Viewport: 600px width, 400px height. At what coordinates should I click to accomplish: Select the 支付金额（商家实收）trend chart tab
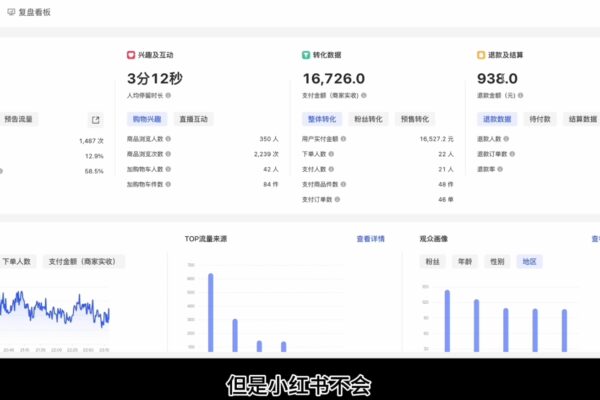pyautogui.click(x=82, y=261)
